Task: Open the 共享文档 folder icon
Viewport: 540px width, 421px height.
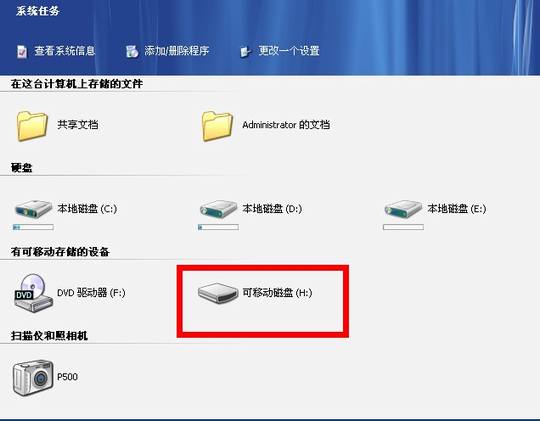Action: click(x=32, y=126)
